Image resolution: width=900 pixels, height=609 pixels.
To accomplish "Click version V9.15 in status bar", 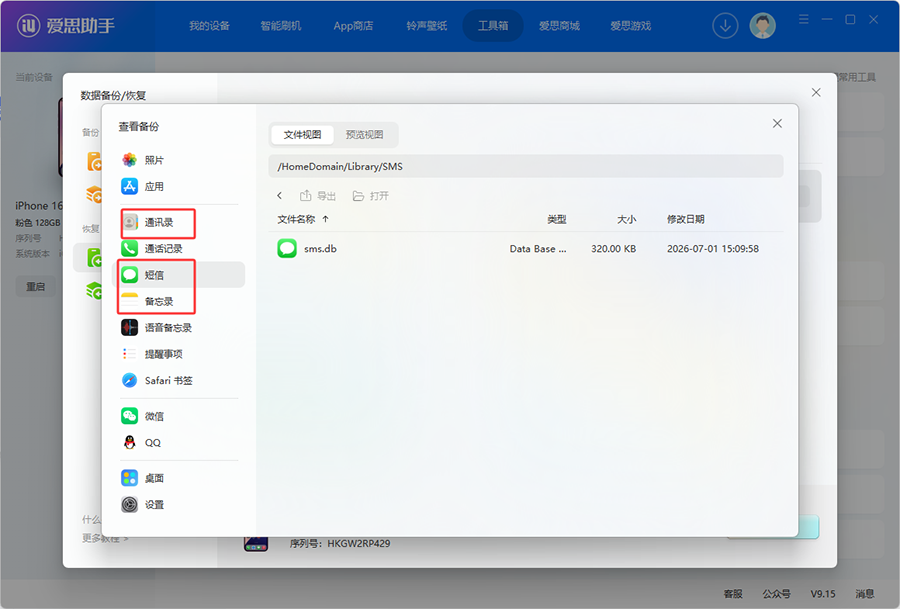I will click(823, 594).
